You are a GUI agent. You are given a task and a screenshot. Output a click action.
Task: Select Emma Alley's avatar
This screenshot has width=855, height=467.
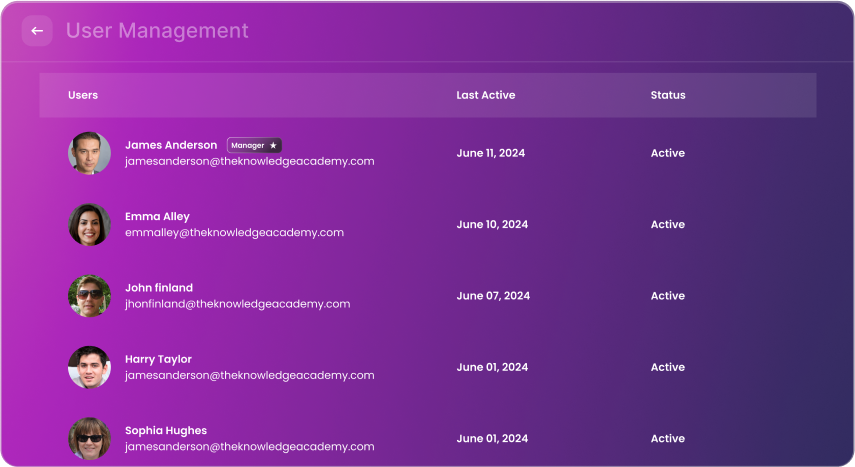coord(89,225)
